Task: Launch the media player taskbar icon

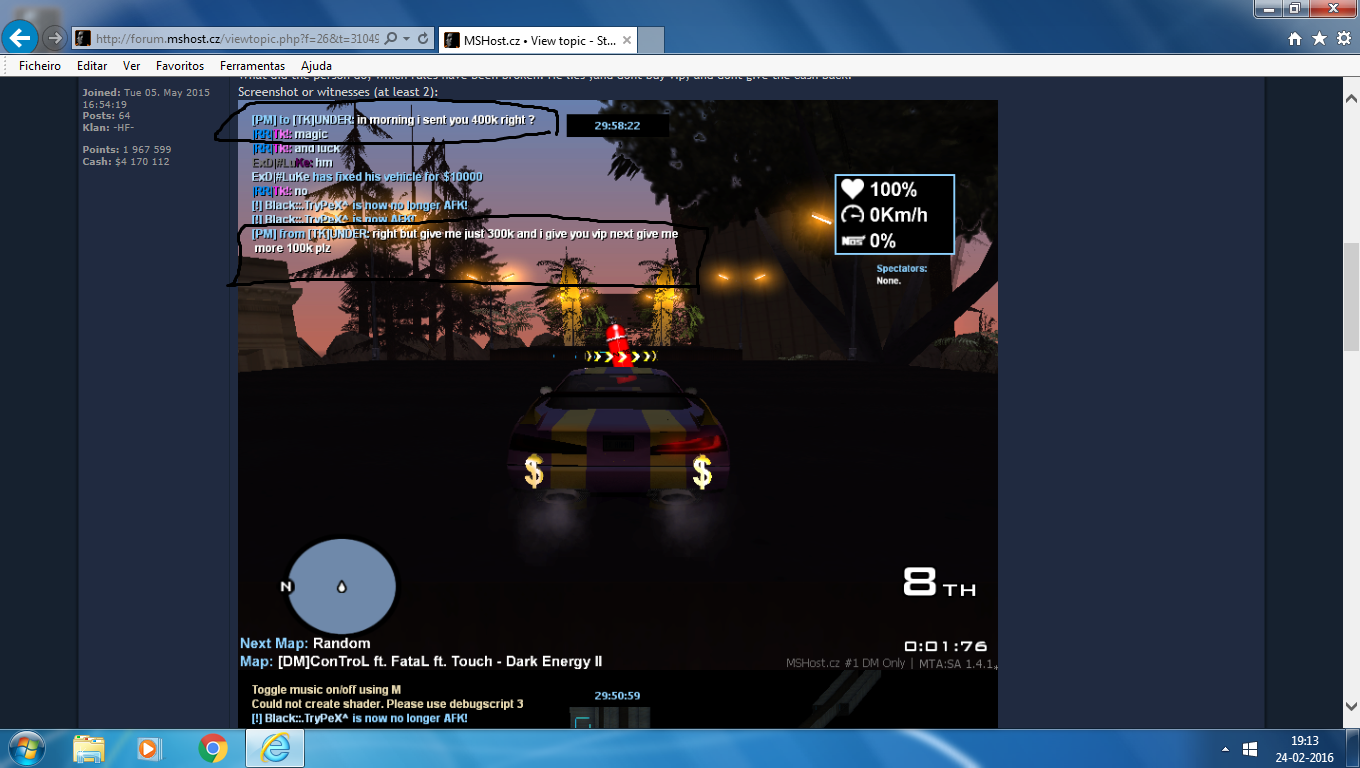Action: coord(149,748)
